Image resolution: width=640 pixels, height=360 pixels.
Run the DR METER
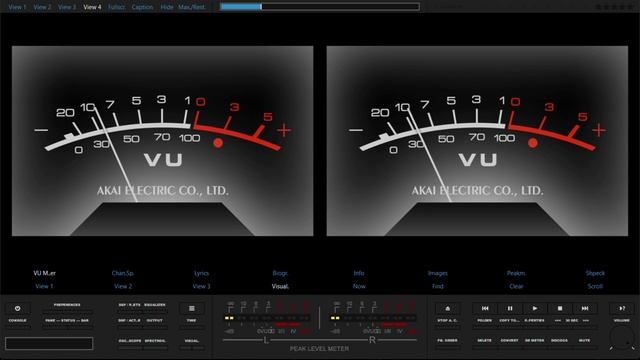click(535, 341)
